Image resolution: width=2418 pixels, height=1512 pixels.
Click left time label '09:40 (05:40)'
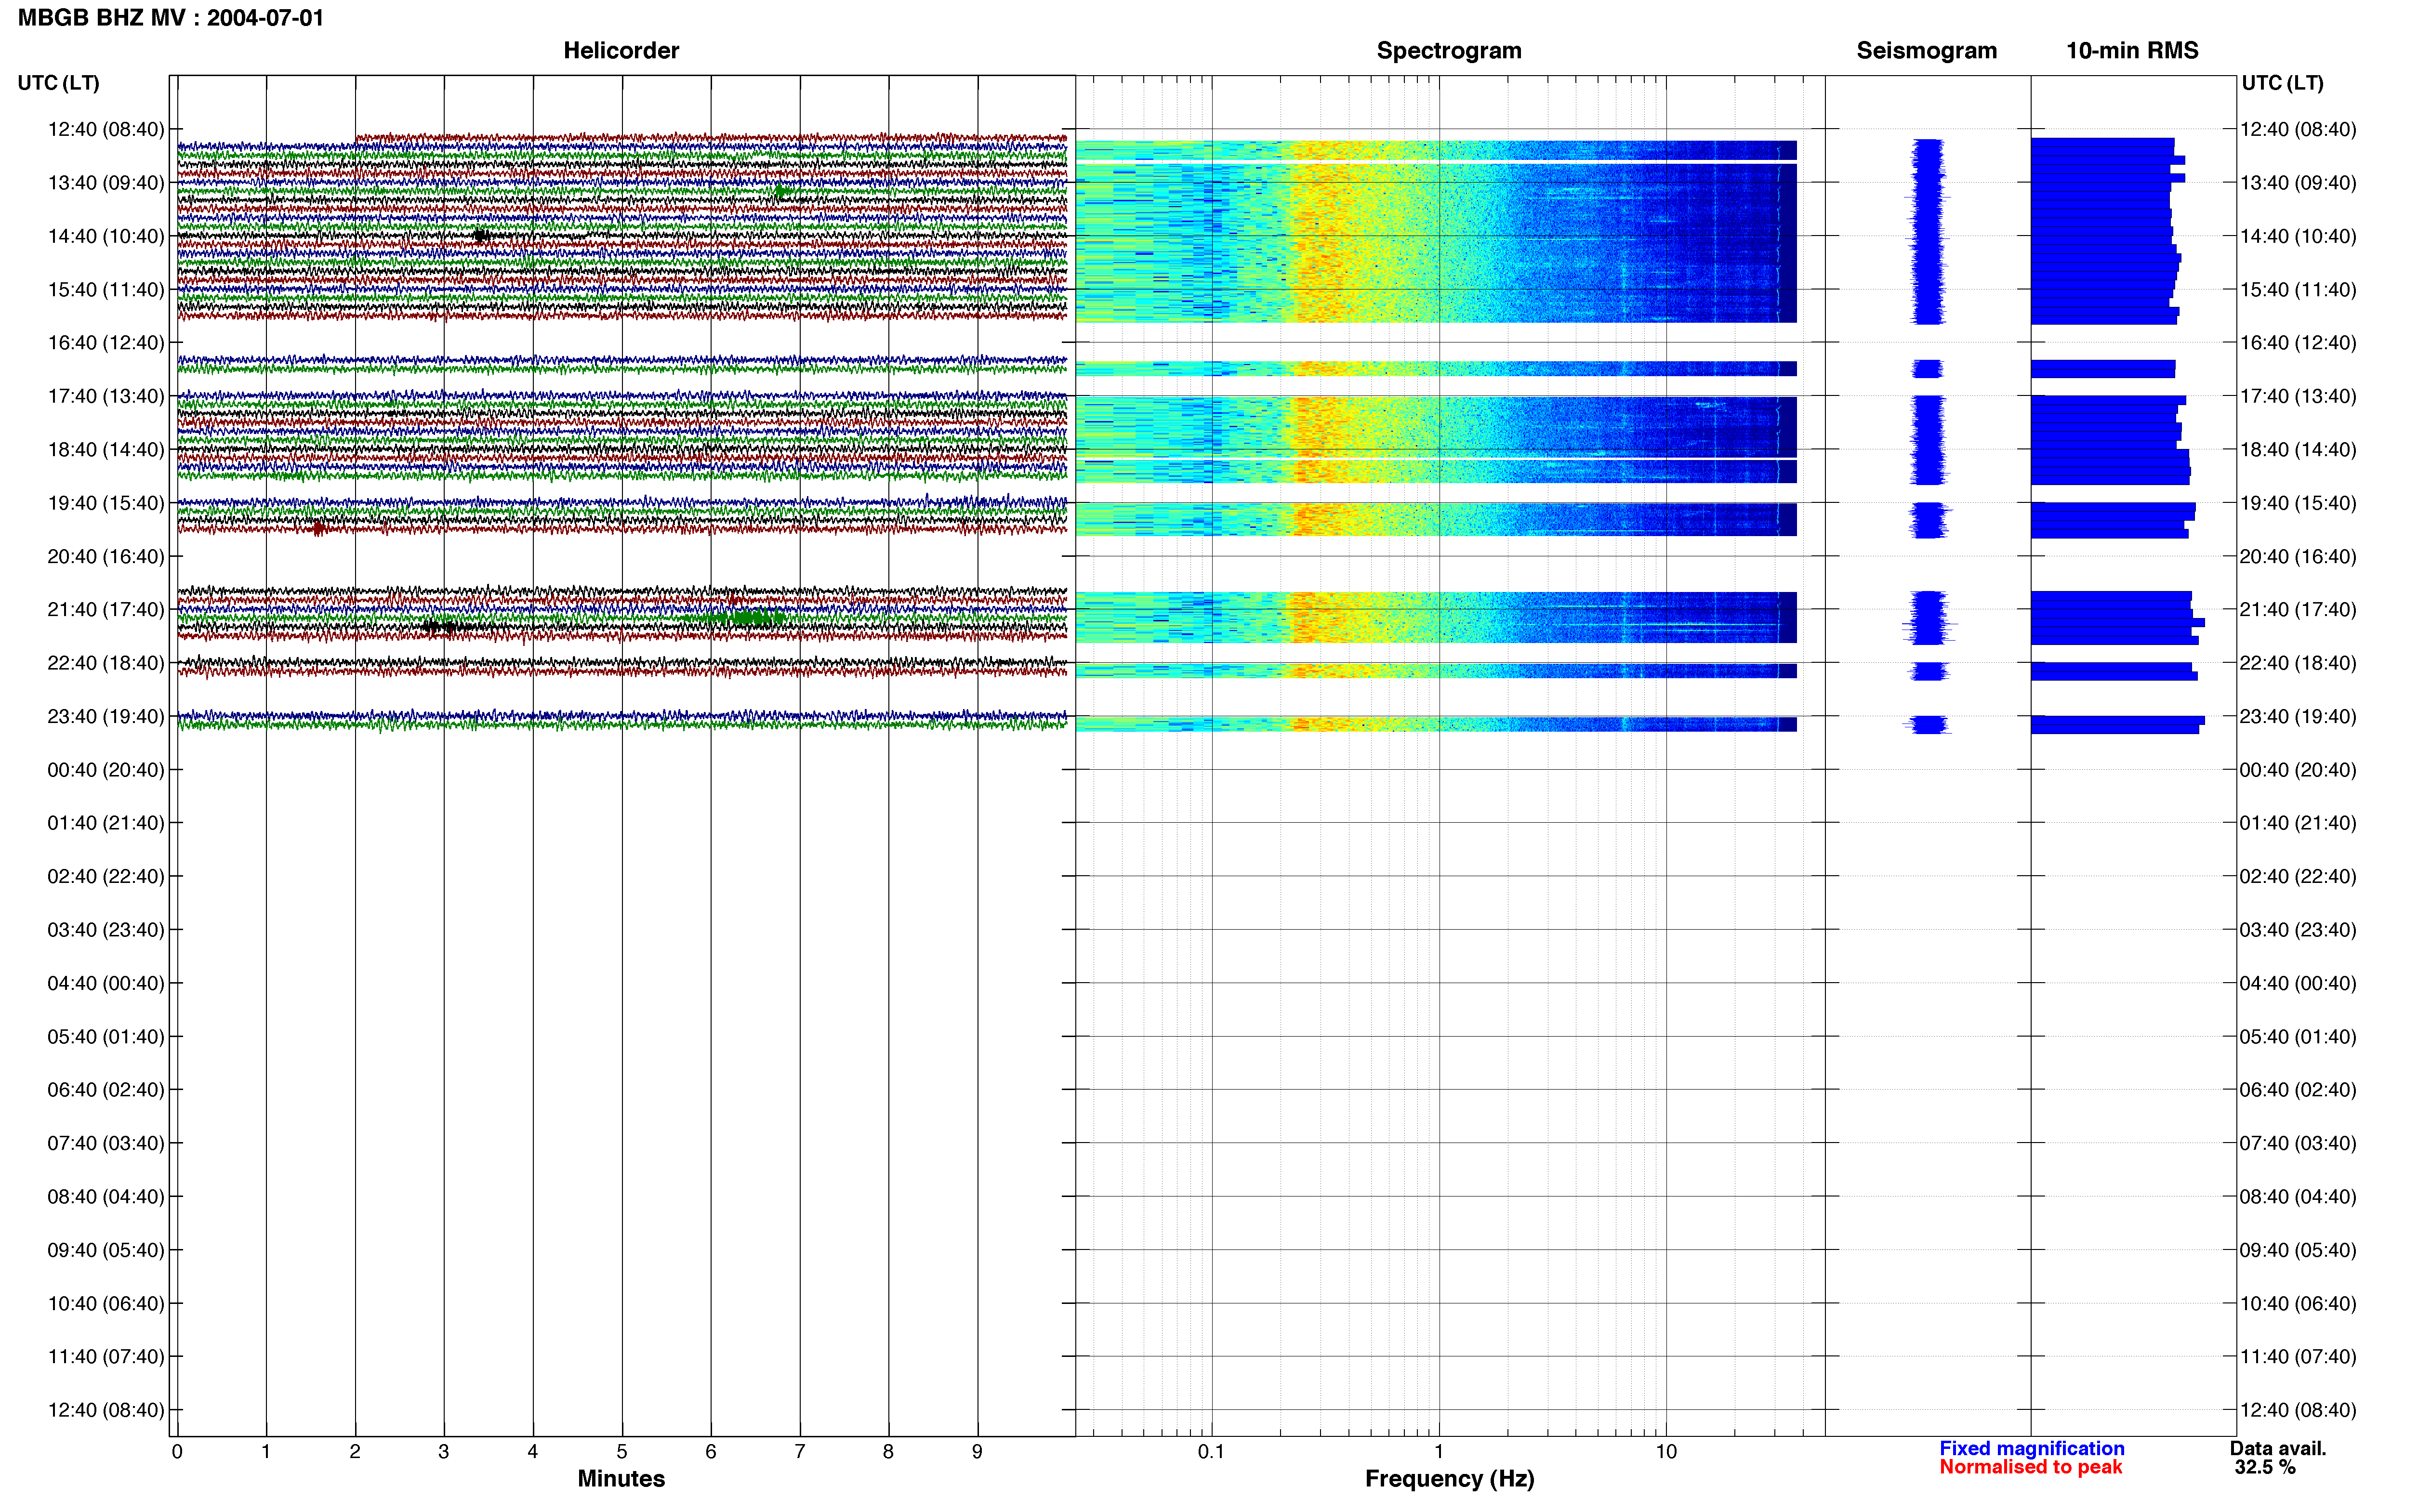(x=106, y=1250)
